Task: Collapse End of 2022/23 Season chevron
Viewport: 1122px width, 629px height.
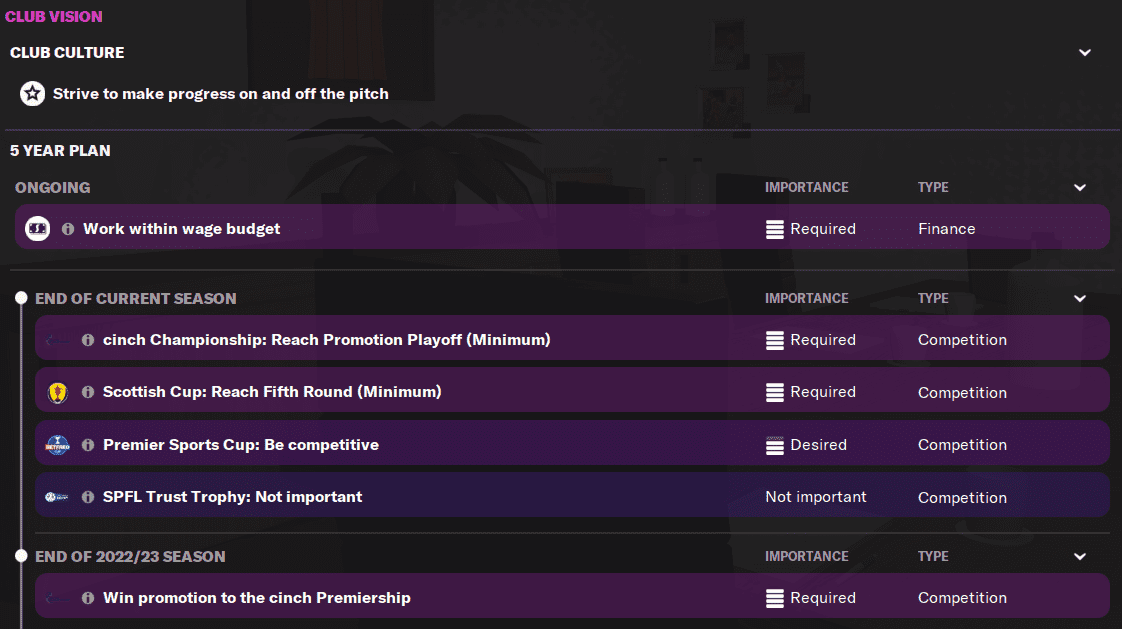Action: (1080, 557)
